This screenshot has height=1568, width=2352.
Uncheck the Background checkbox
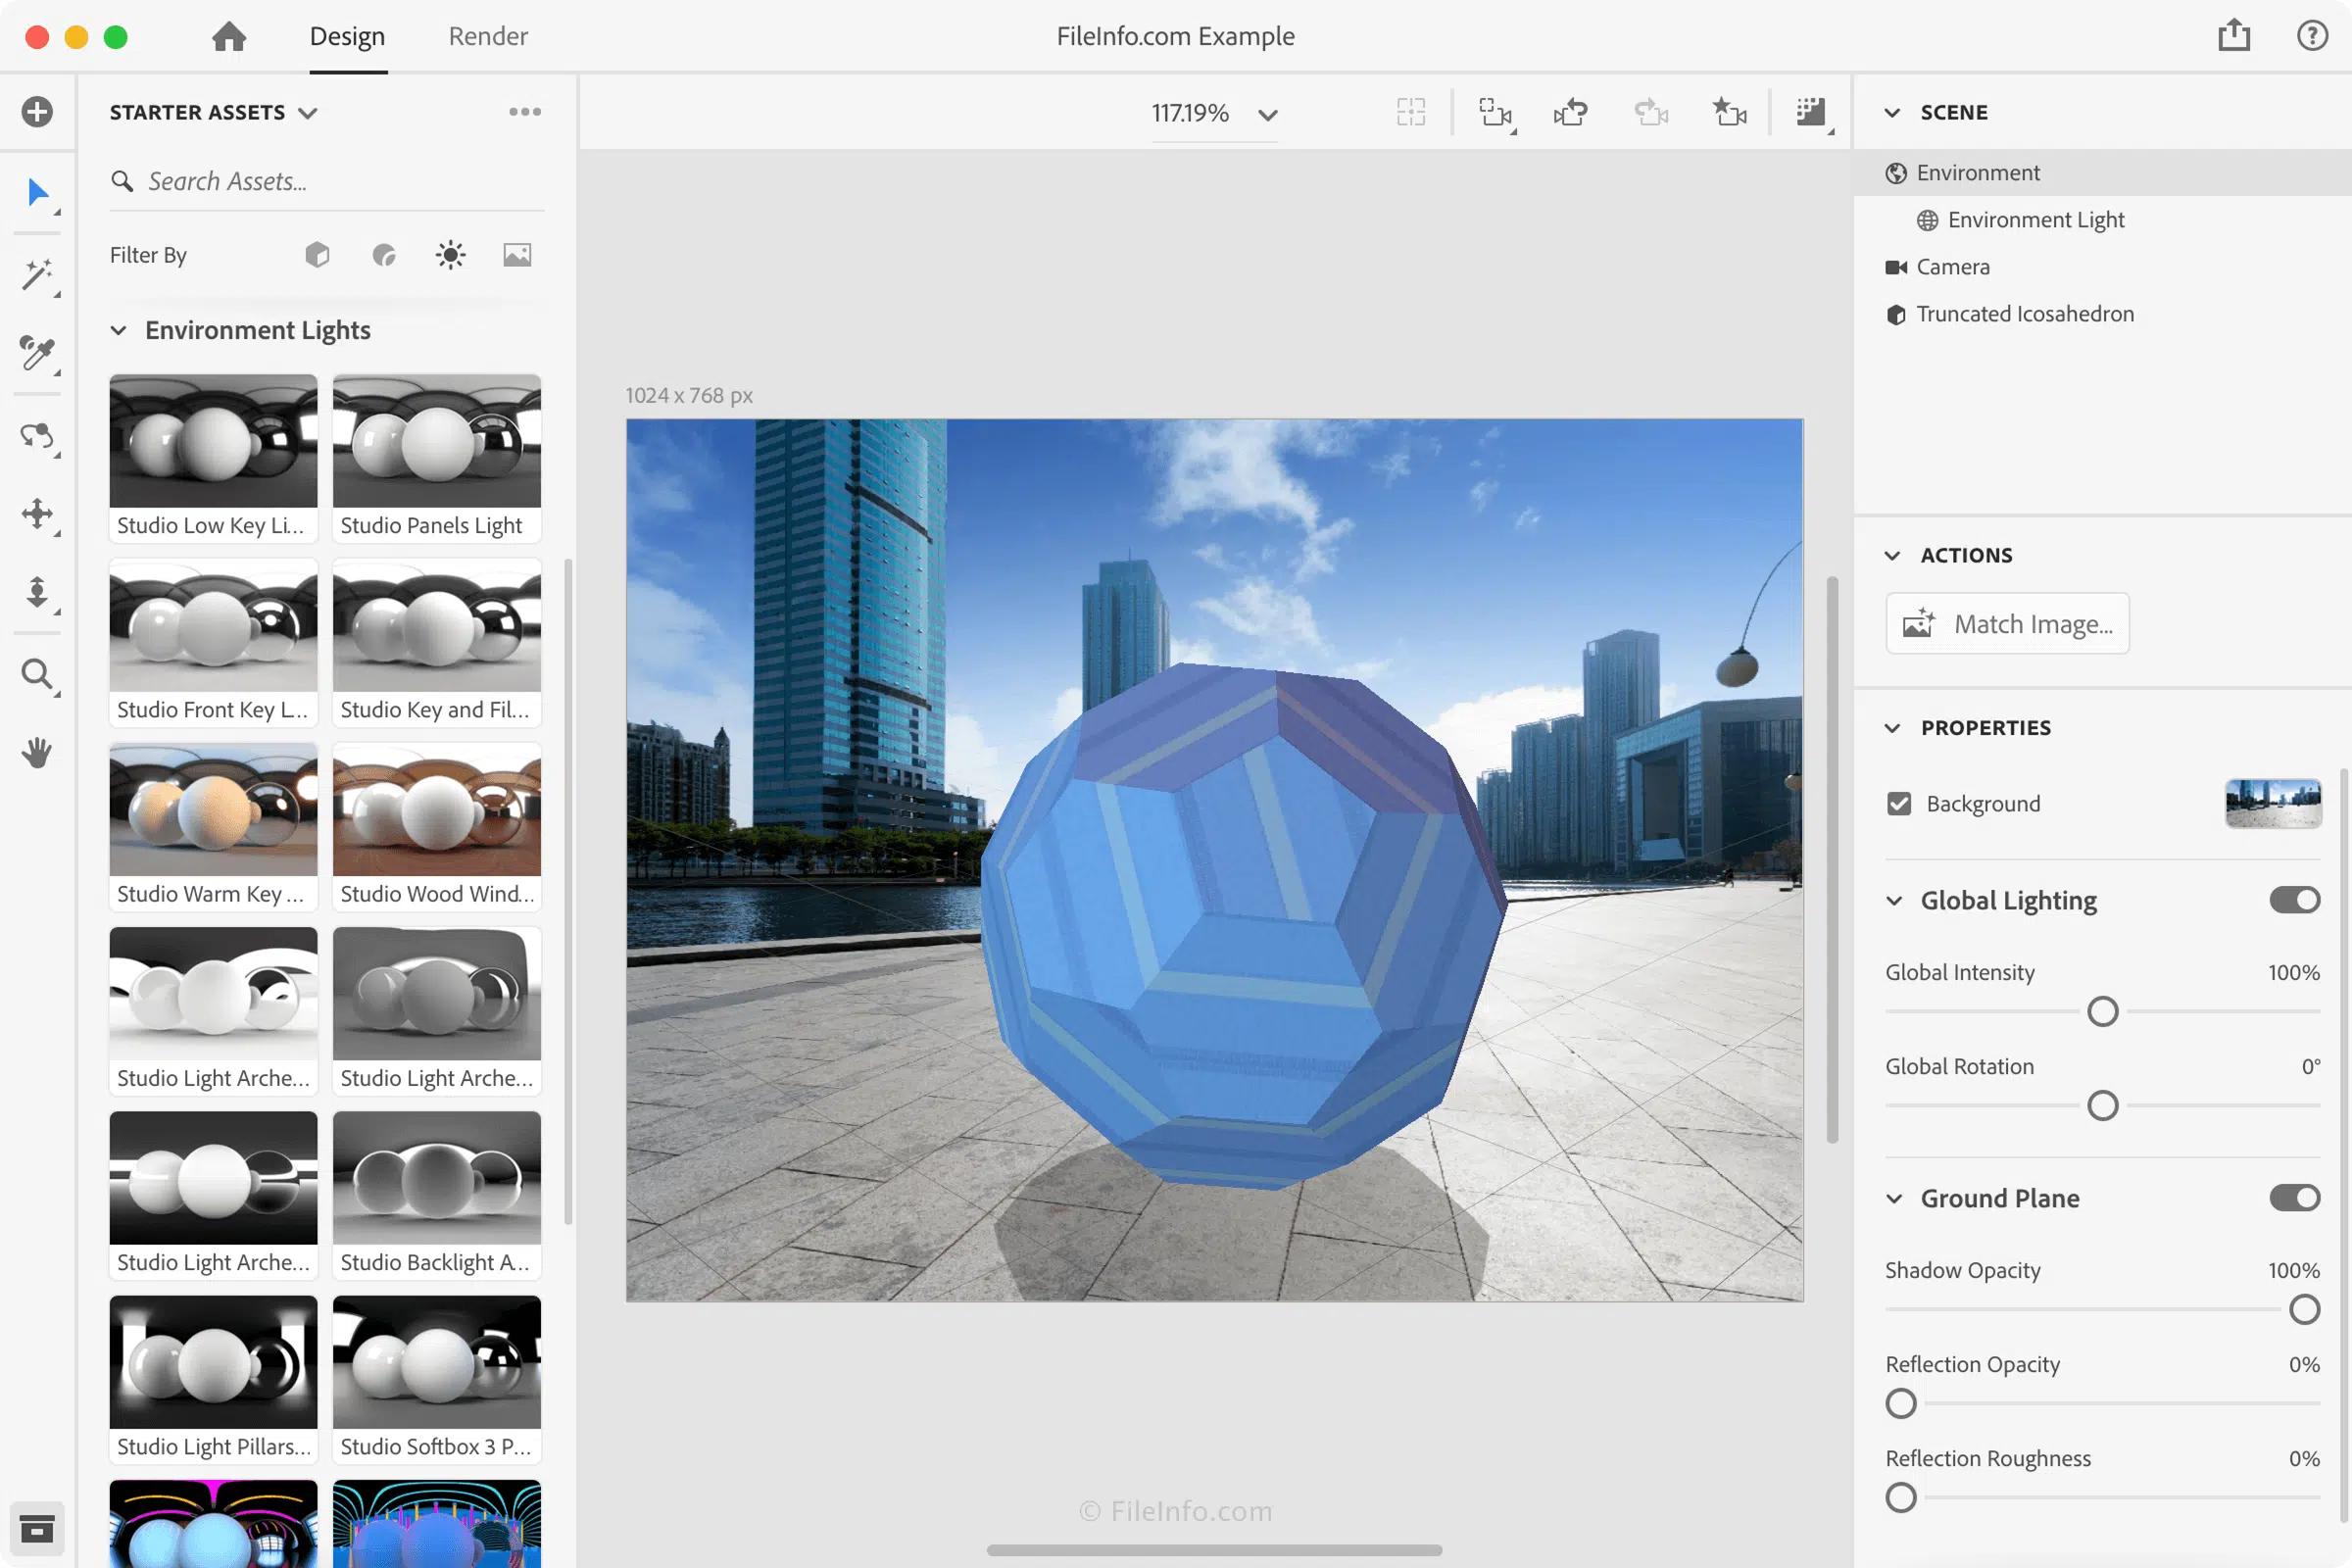[1898, 804]
